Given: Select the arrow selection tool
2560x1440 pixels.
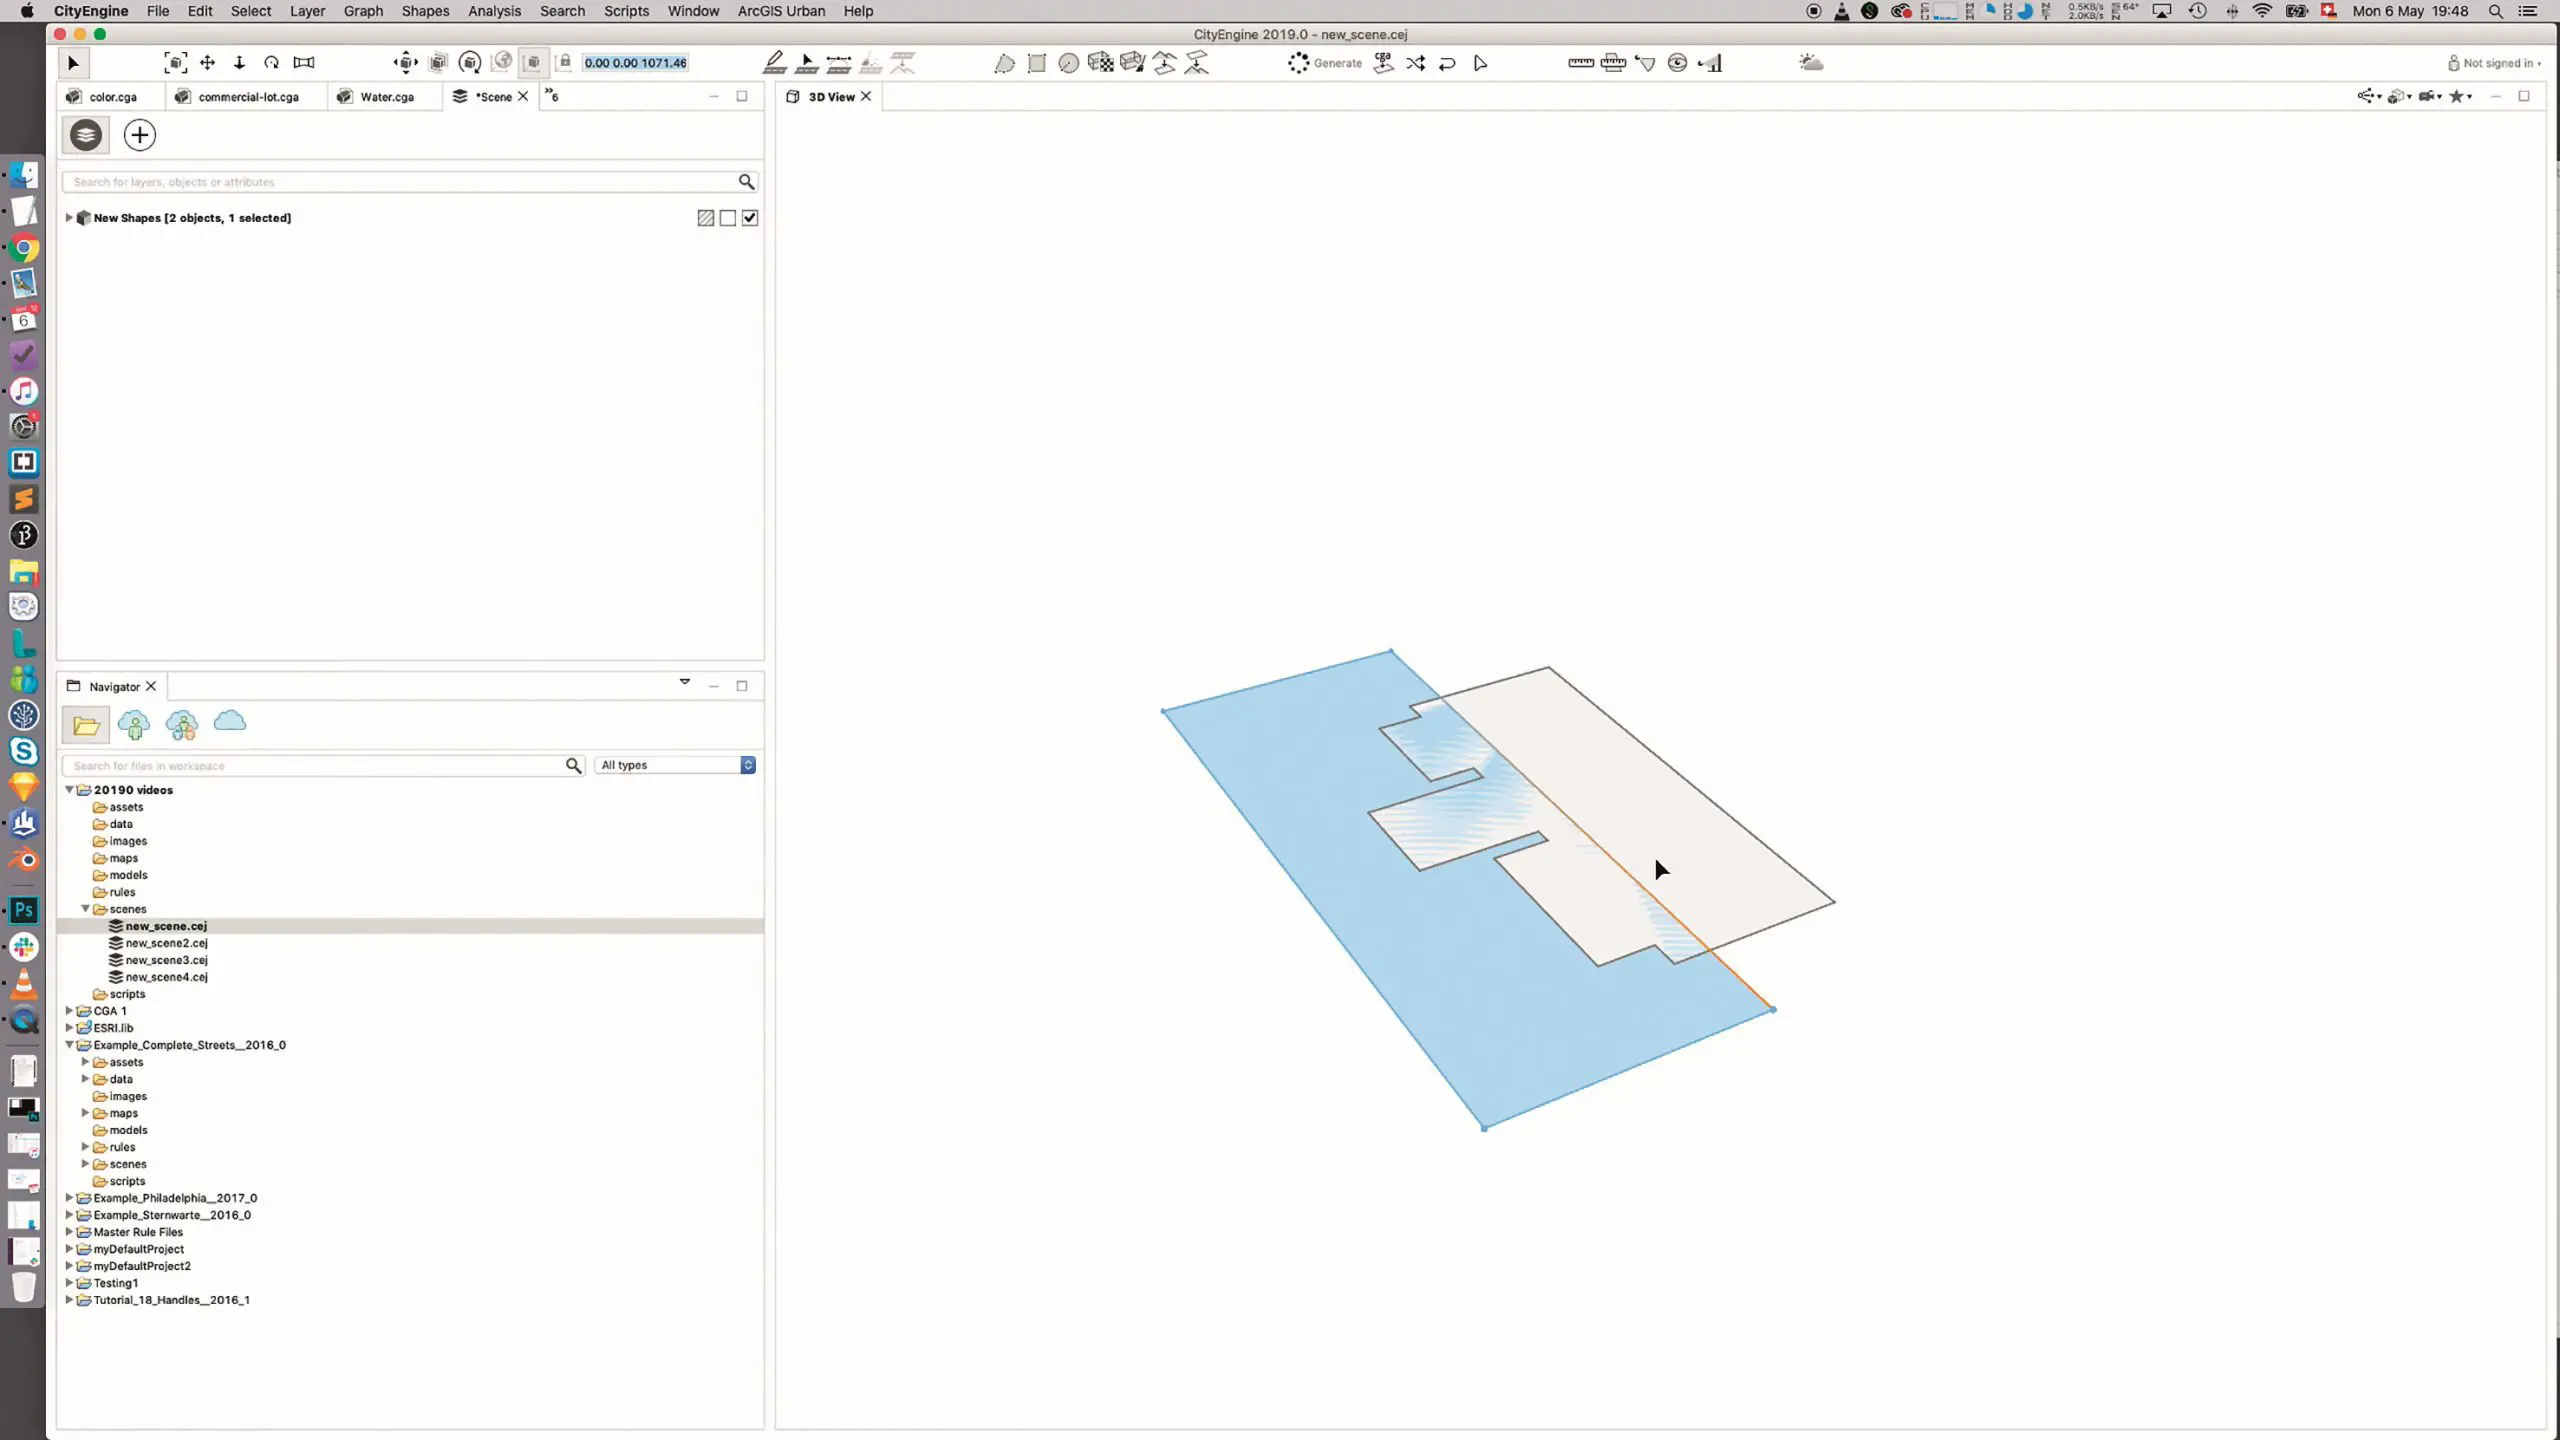Looking at the screenshot, I should pos(73,63).
